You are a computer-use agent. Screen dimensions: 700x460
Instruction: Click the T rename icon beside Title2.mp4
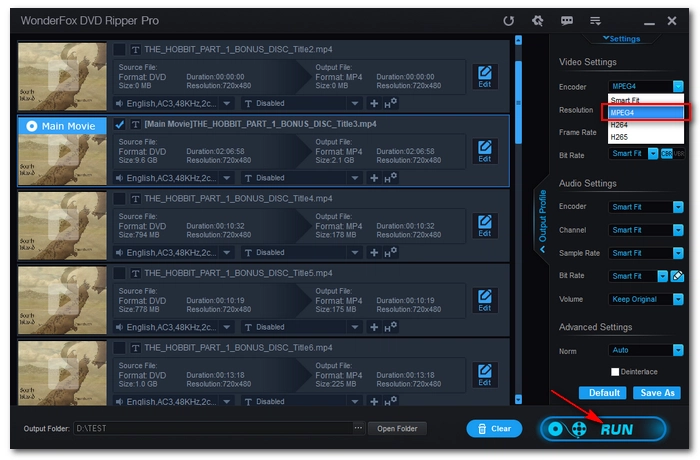[x=135, y=50]
